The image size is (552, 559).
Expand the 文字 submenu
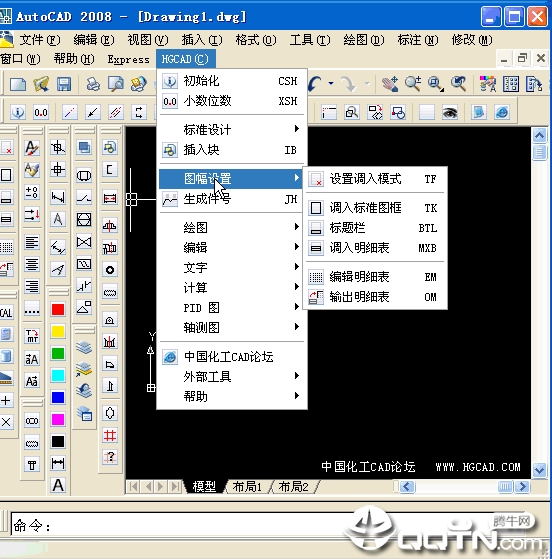[232, 267]
